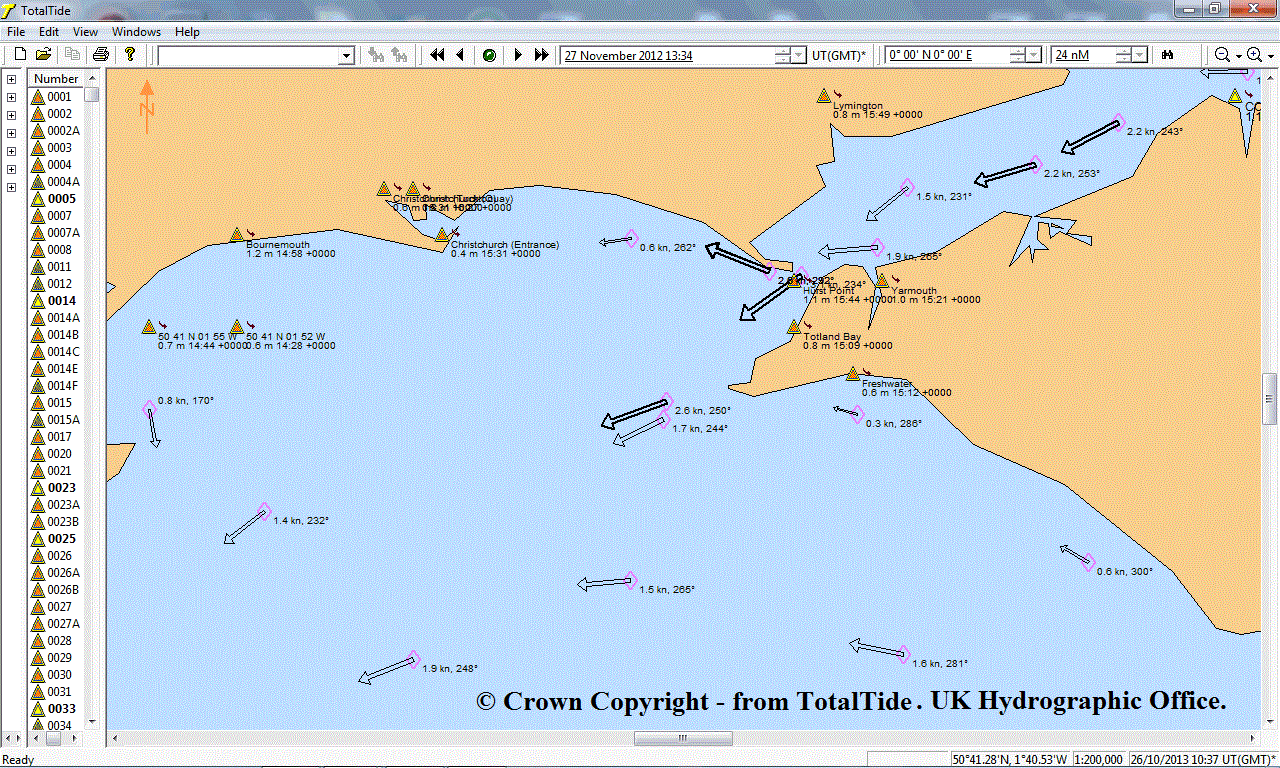
Task: Step forward one time interval
Action: (518, 55)
